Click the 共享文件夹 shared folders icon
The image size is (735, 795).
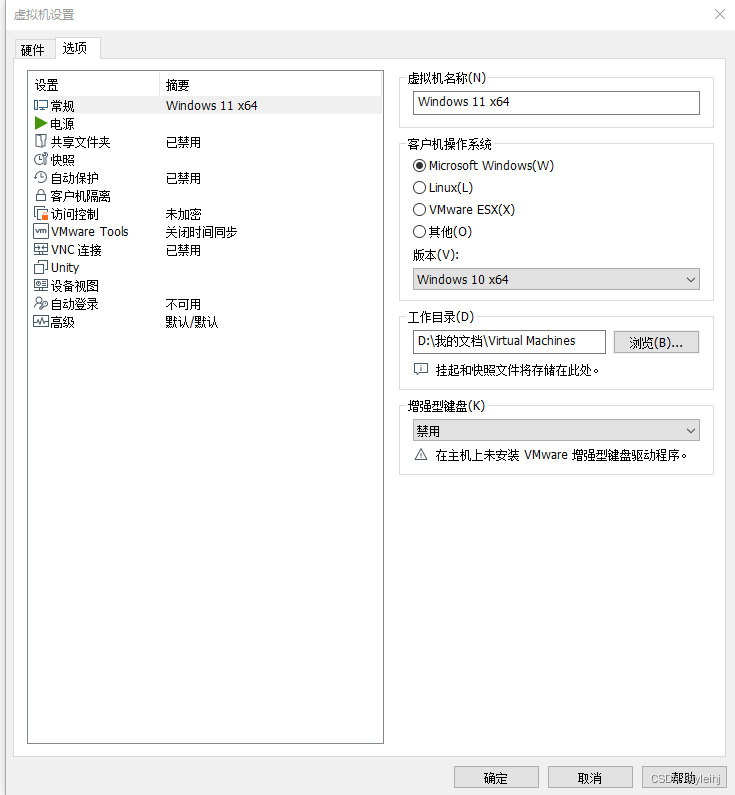click(x=41, y=141)
